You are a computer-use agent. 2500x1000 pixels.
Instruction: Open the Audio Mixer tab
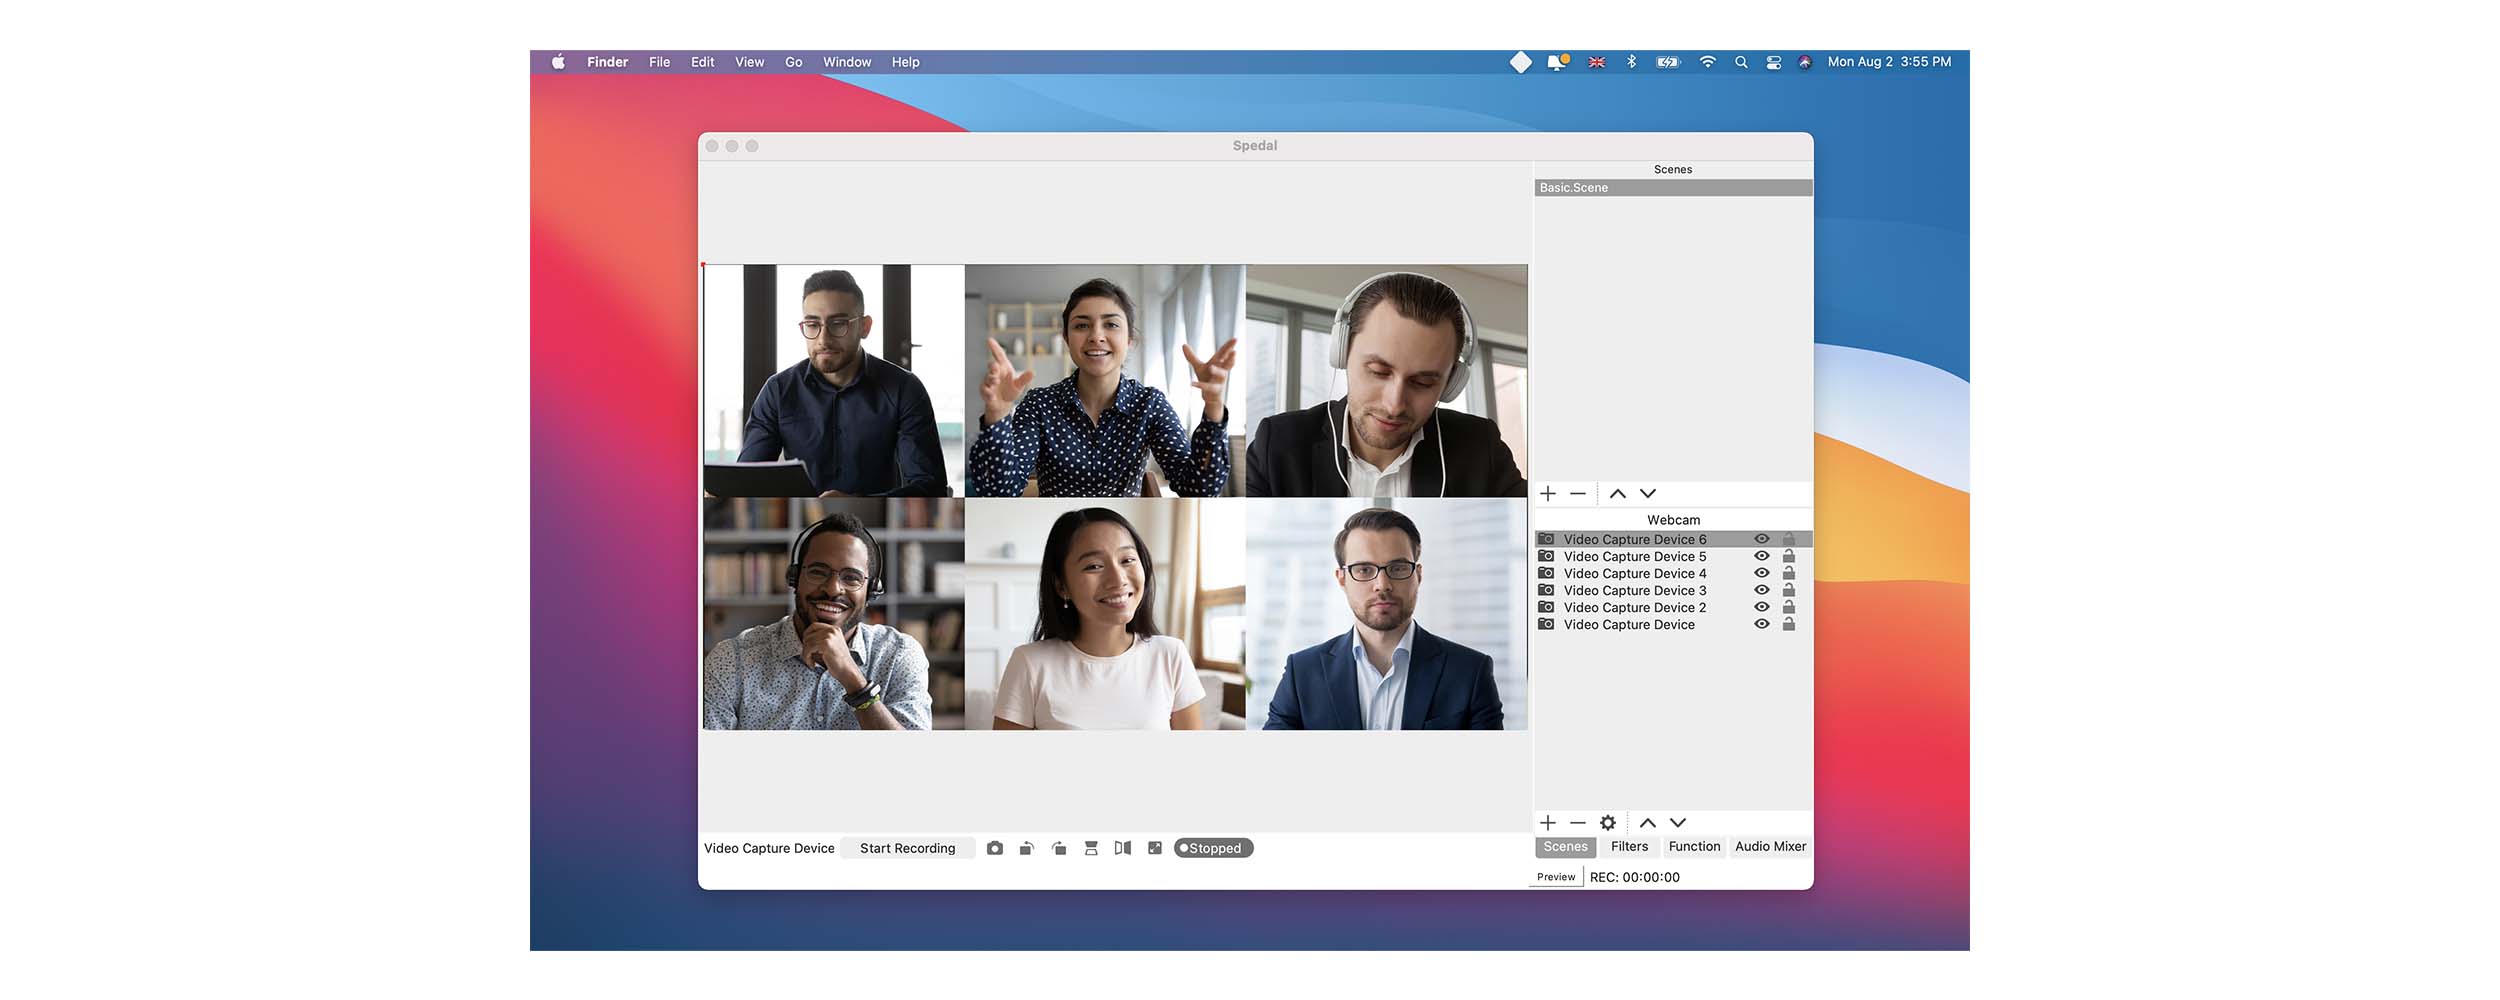1770,847
